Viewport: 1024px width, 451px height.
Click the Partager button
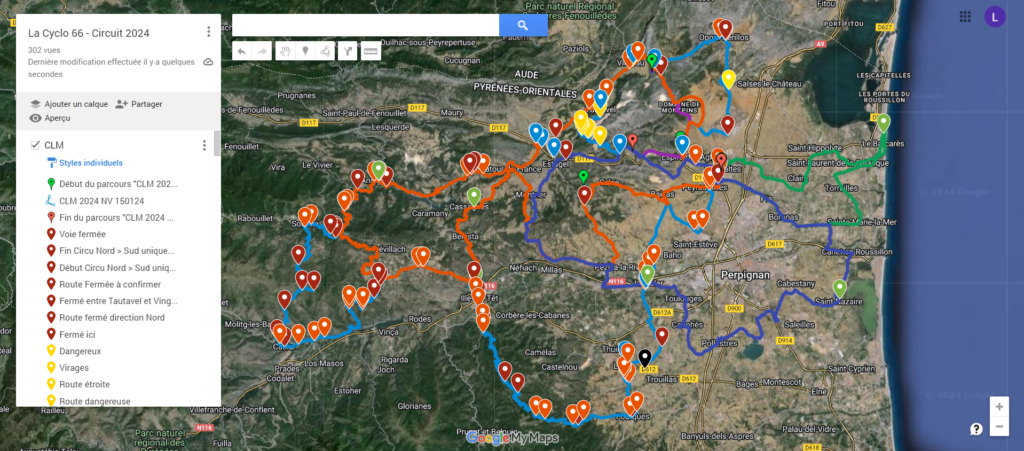point(138,104)
